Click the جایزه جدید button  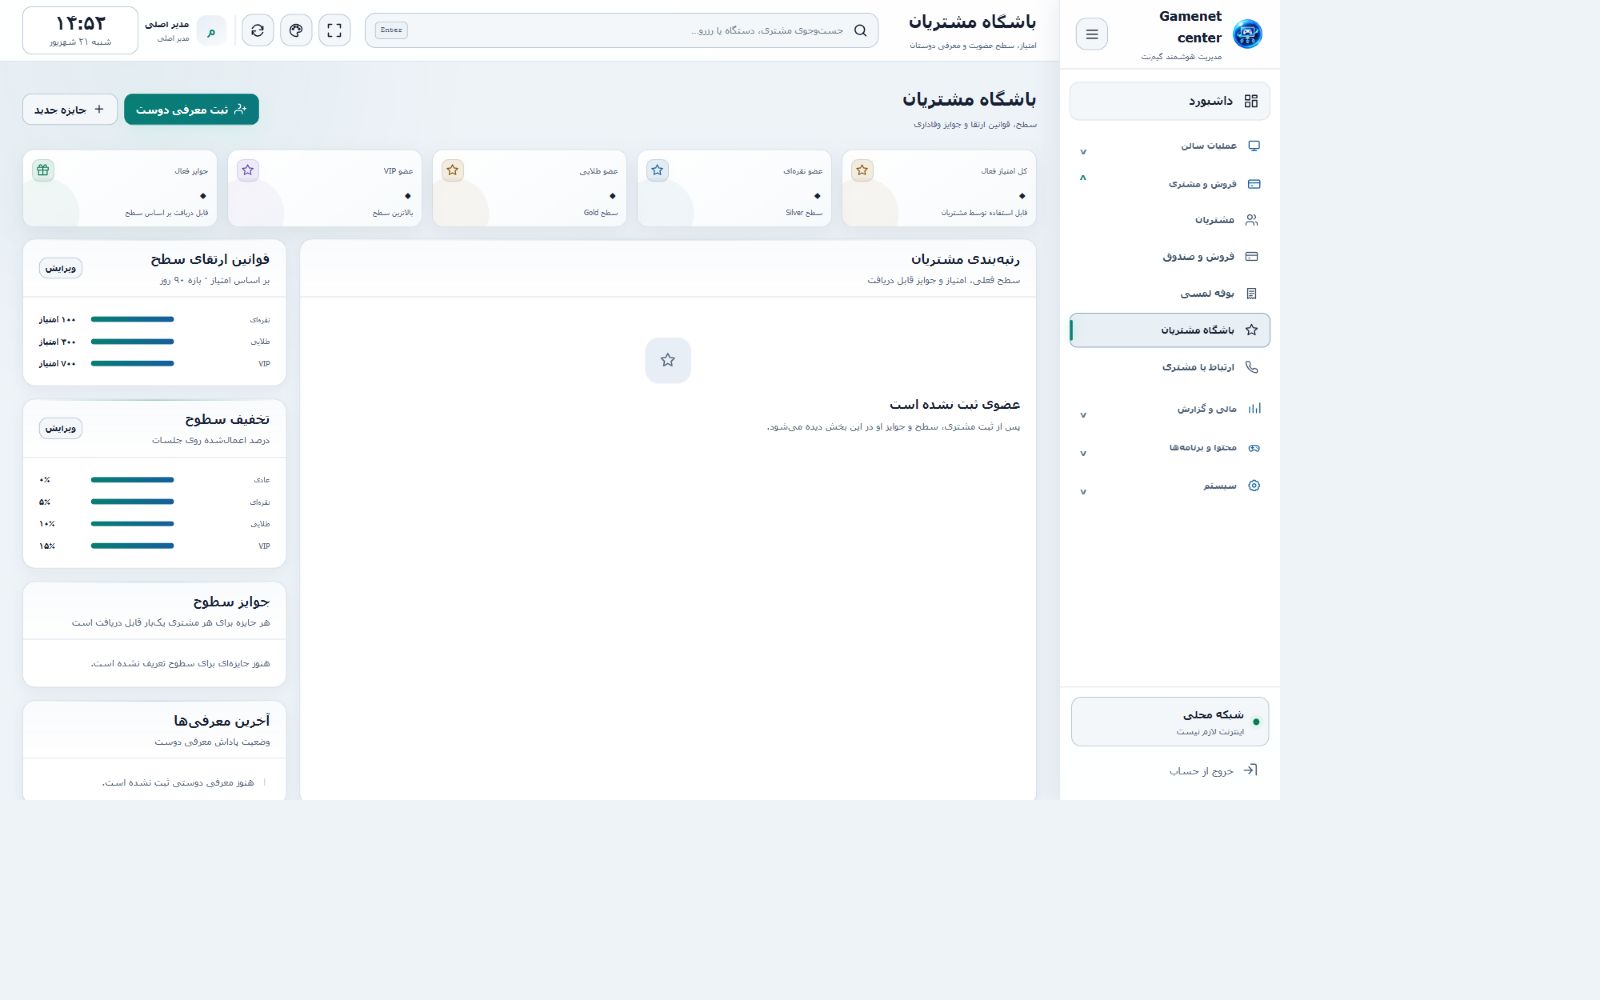coord(70,110)
